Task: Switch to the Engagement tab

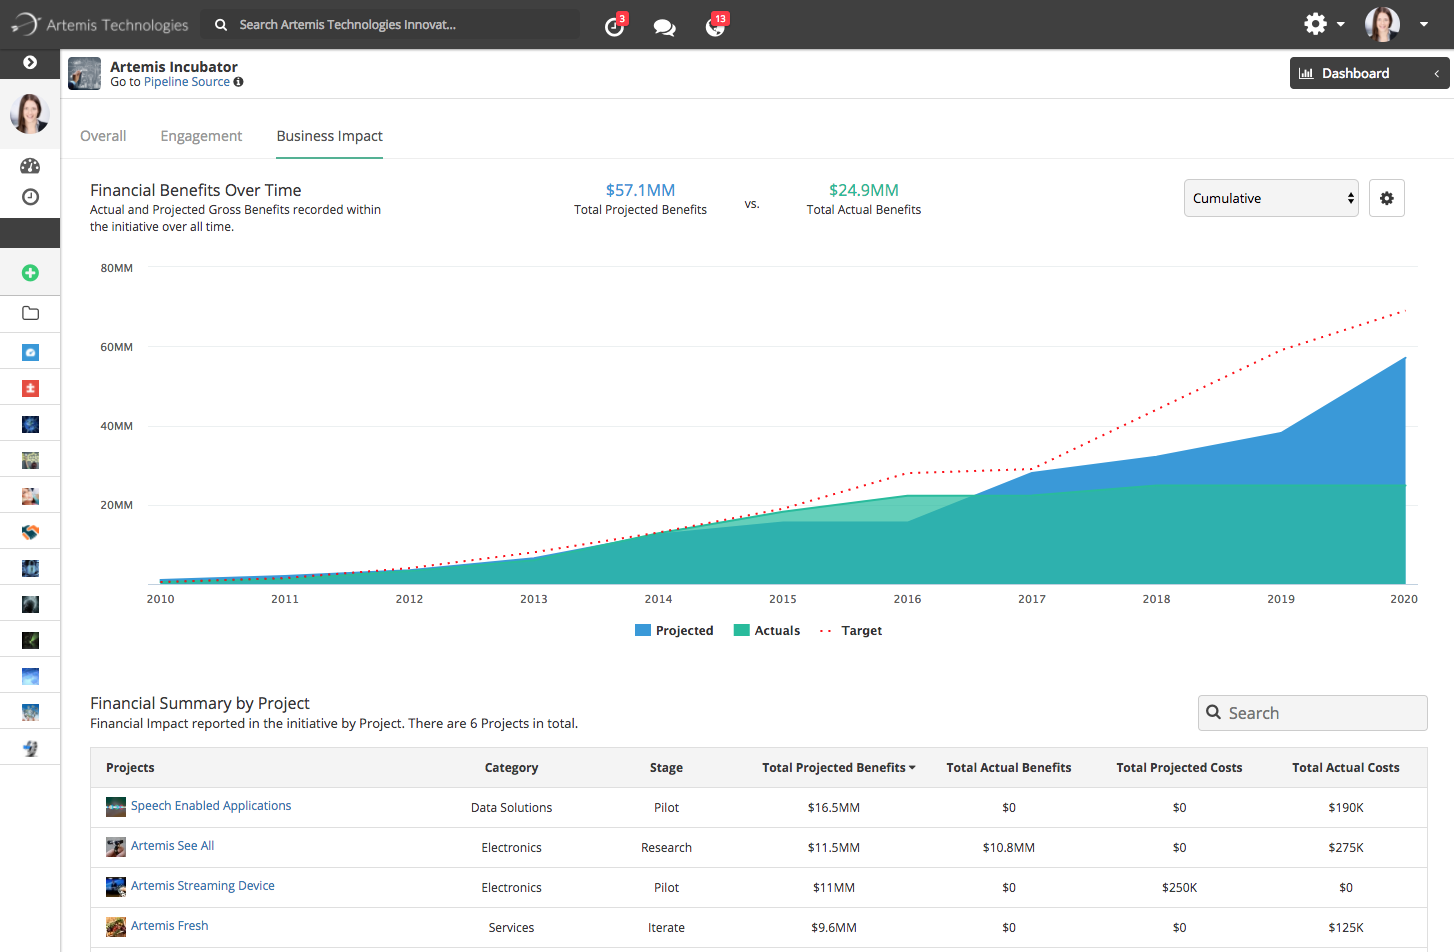Action: [x=201, y=136]
